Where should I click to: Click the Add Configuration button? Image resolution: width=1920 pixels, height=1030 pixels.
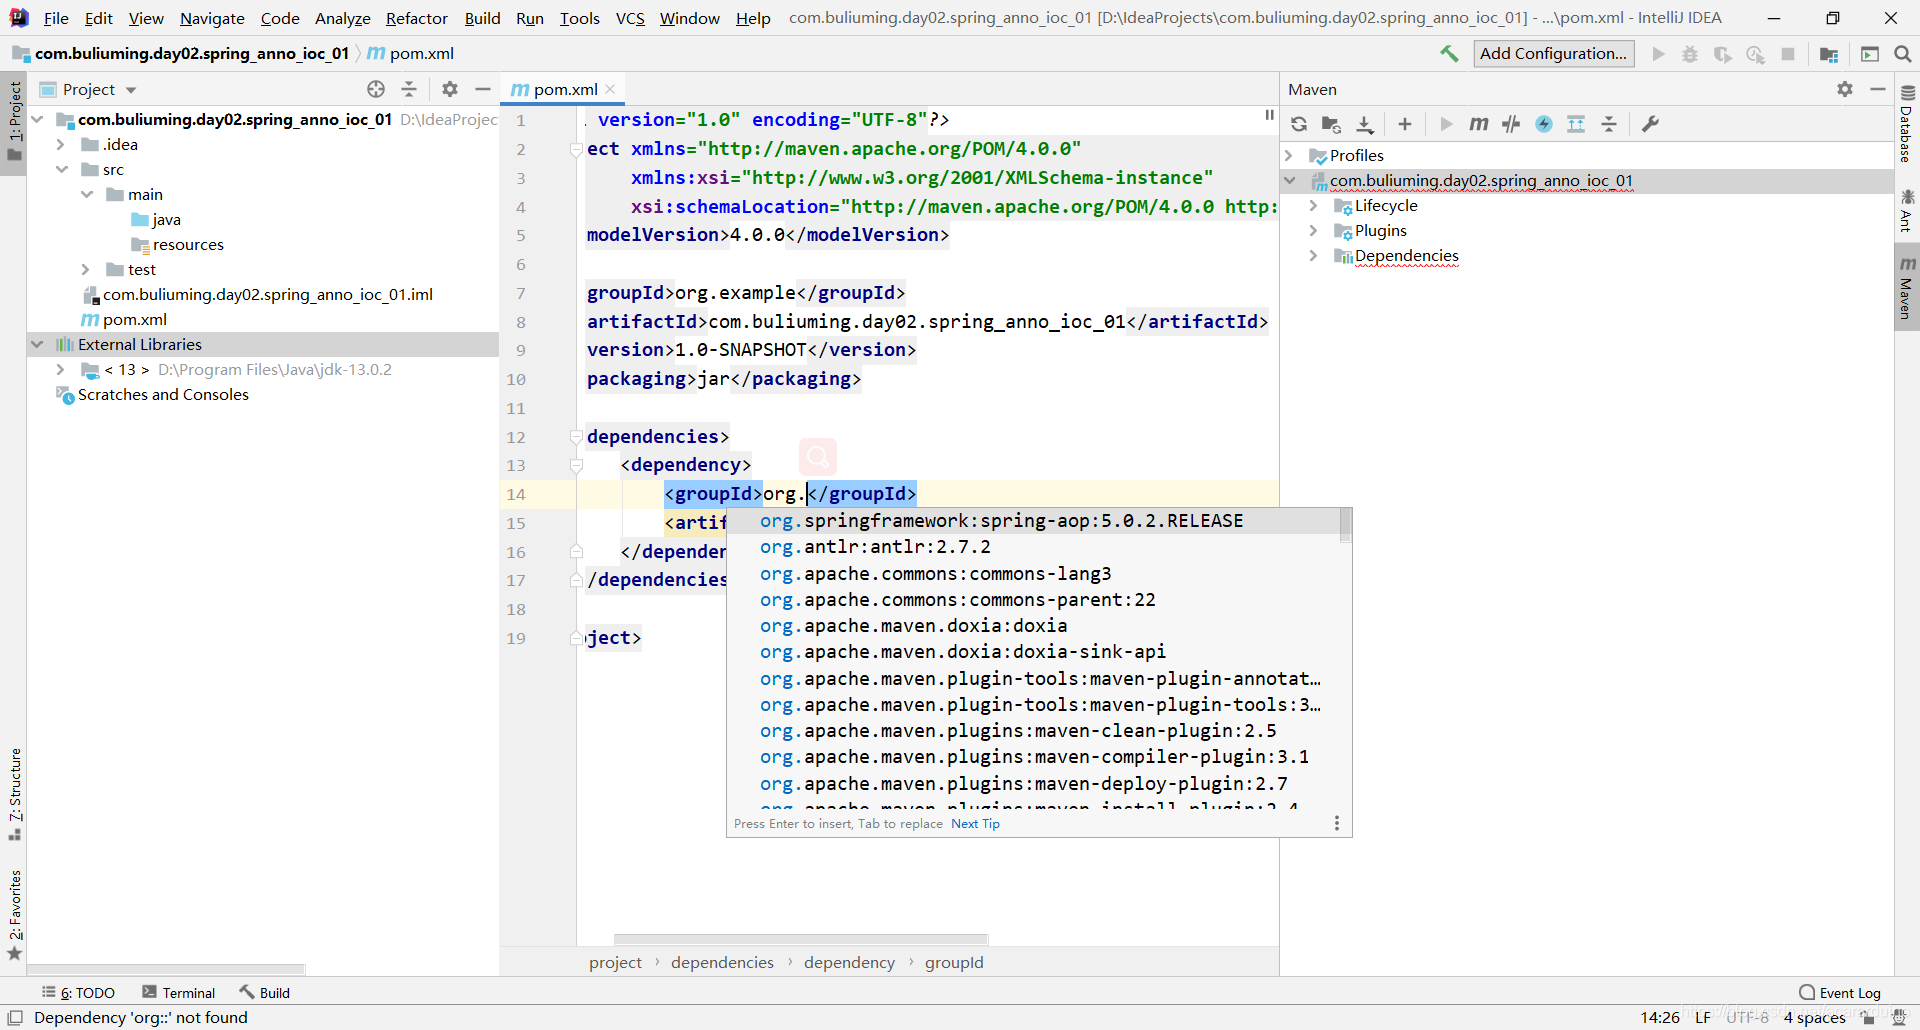tap(1553, 54)
